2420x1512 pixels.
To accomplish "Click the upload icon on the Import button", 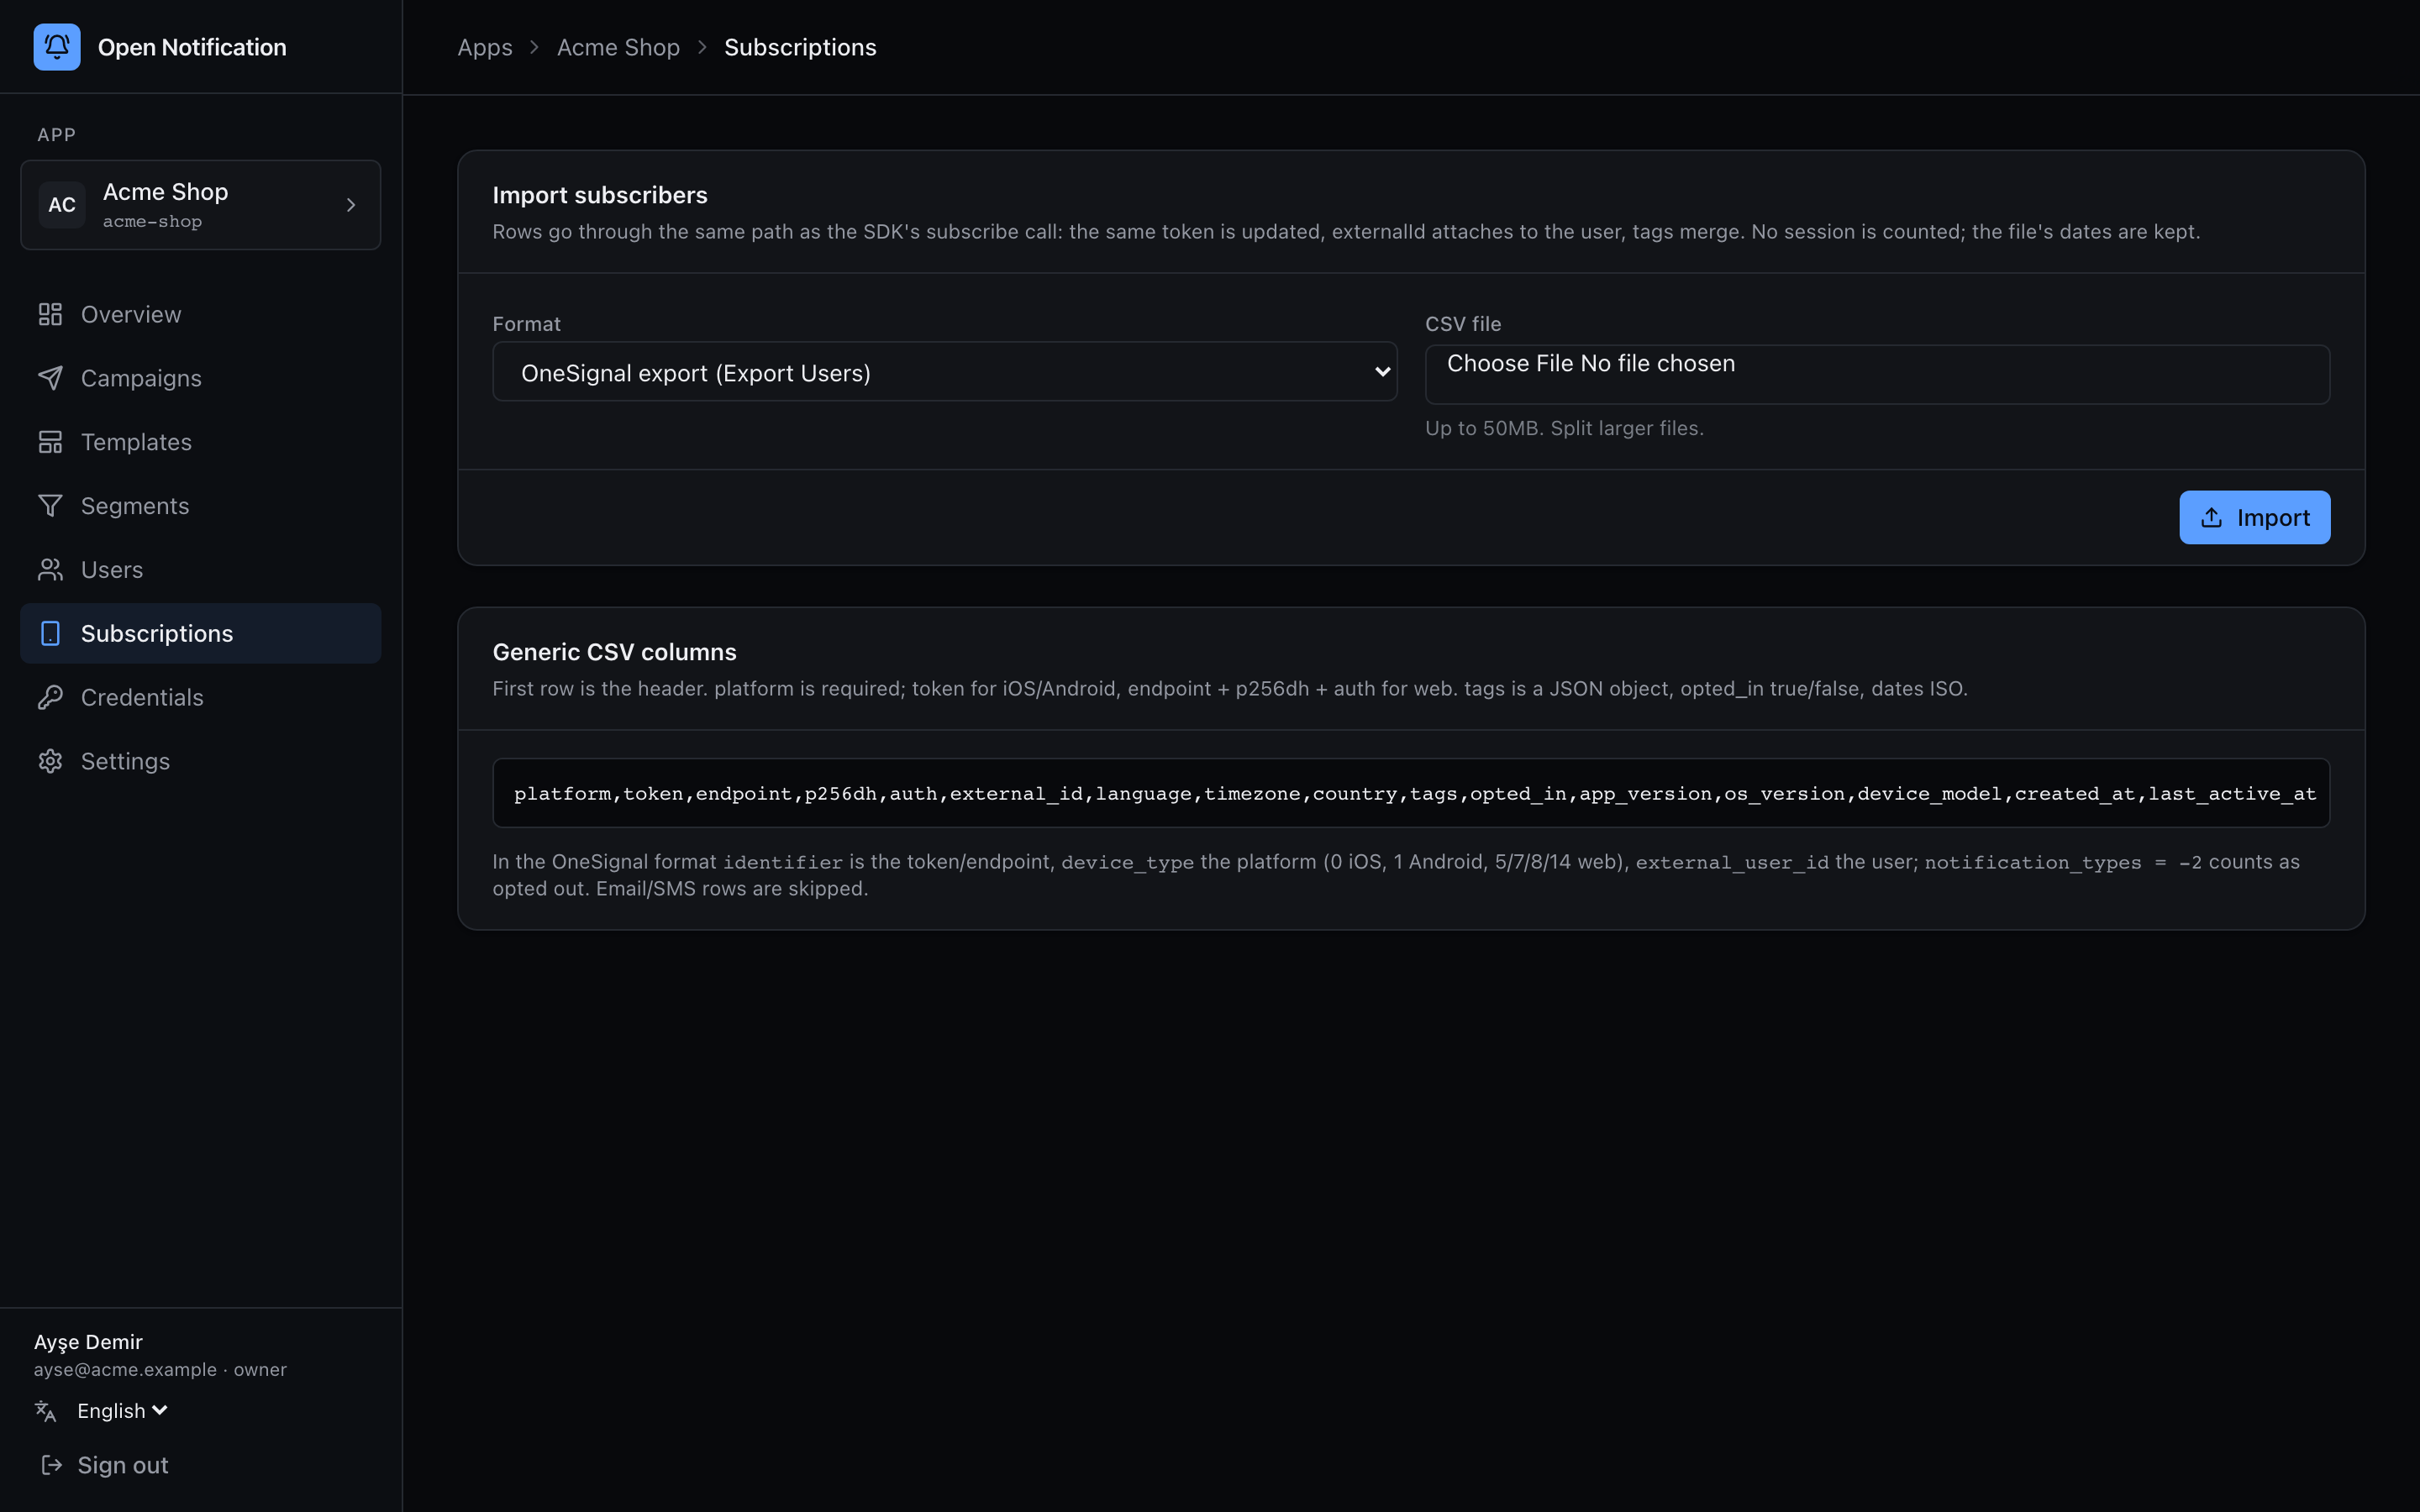I will click(x=2212, y=518).
